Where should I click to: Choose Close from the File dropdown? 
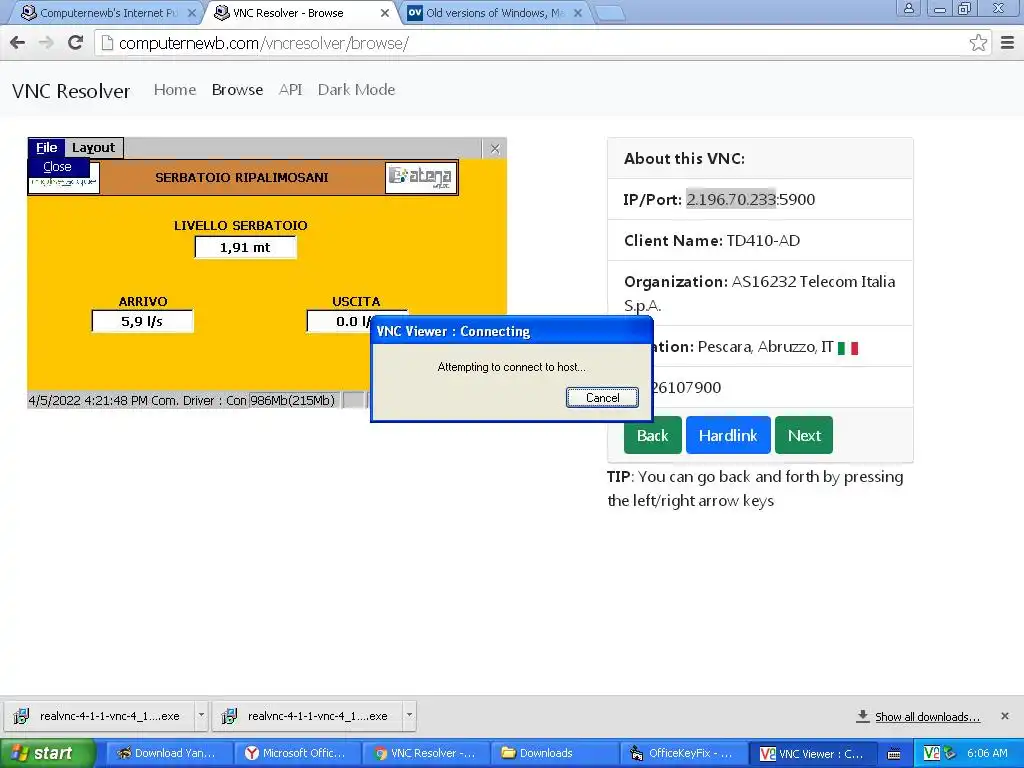(x=57, y=167)
